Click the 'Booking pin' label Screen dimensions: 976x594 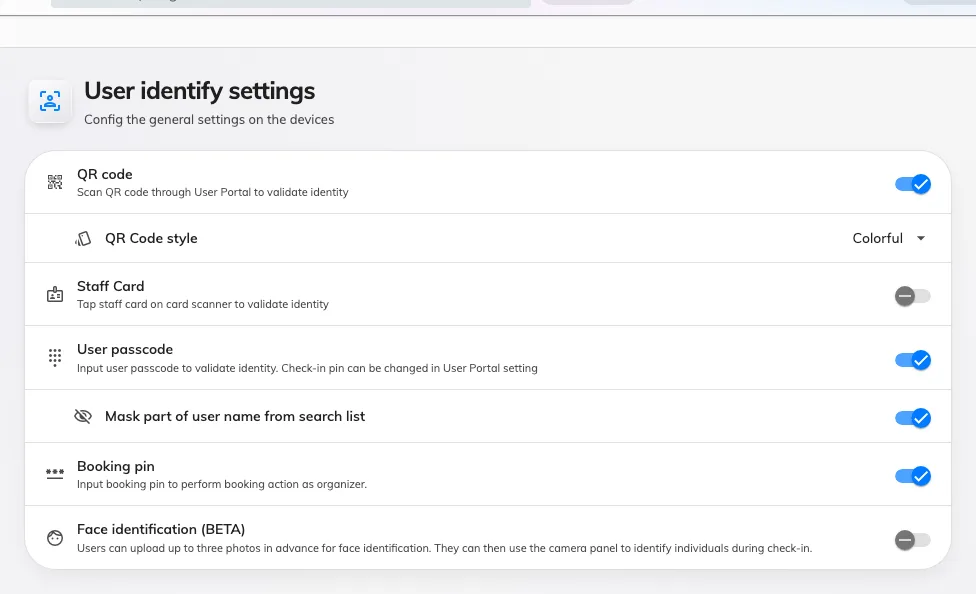116,466
